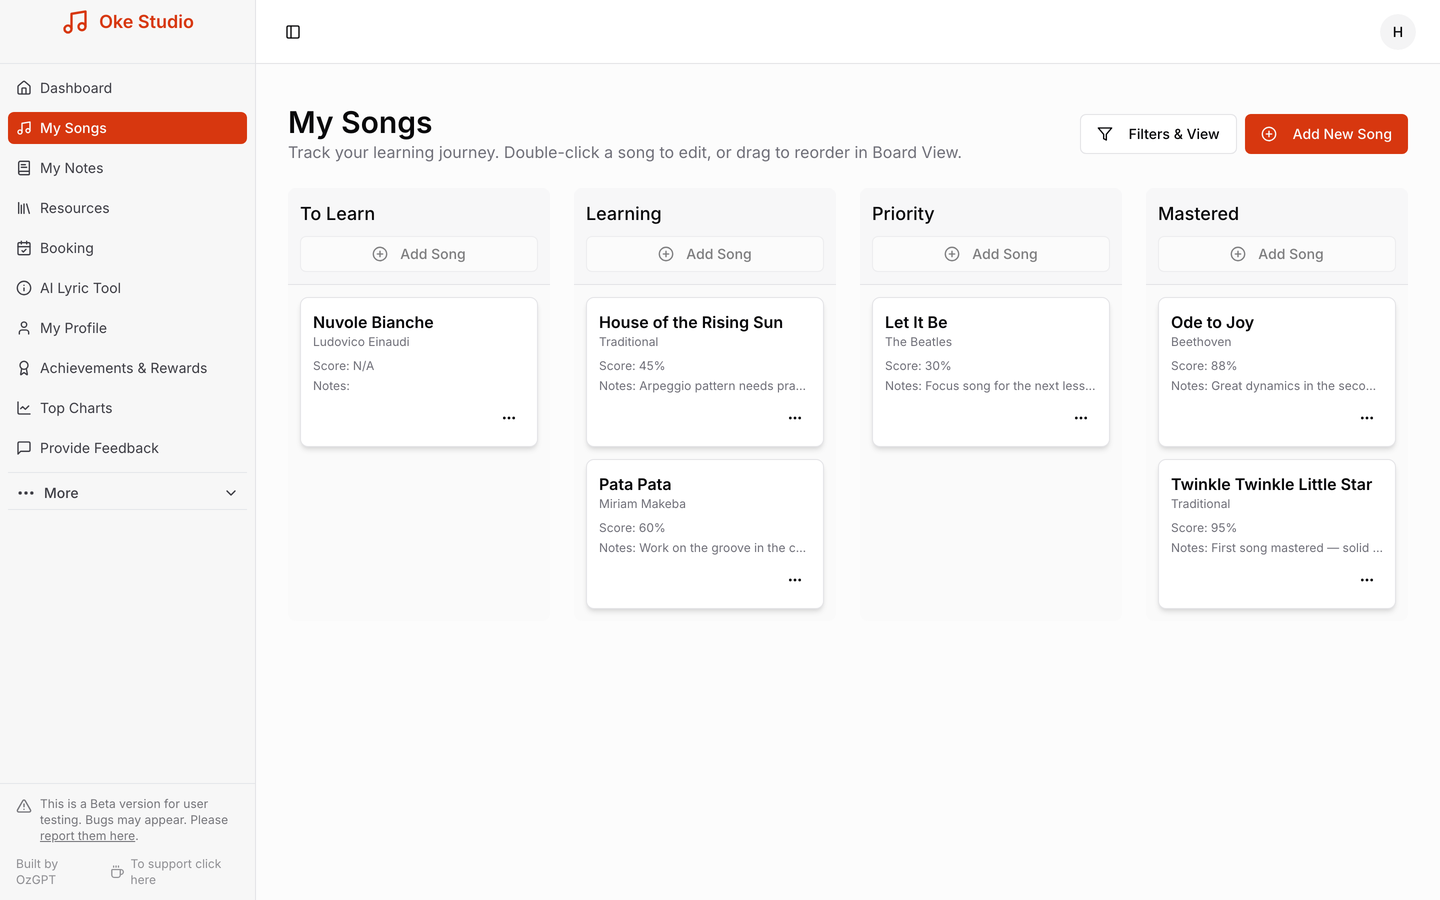Click the Booking calendar icon
This screenshot has height=900, width=1440.
(24, 248)
